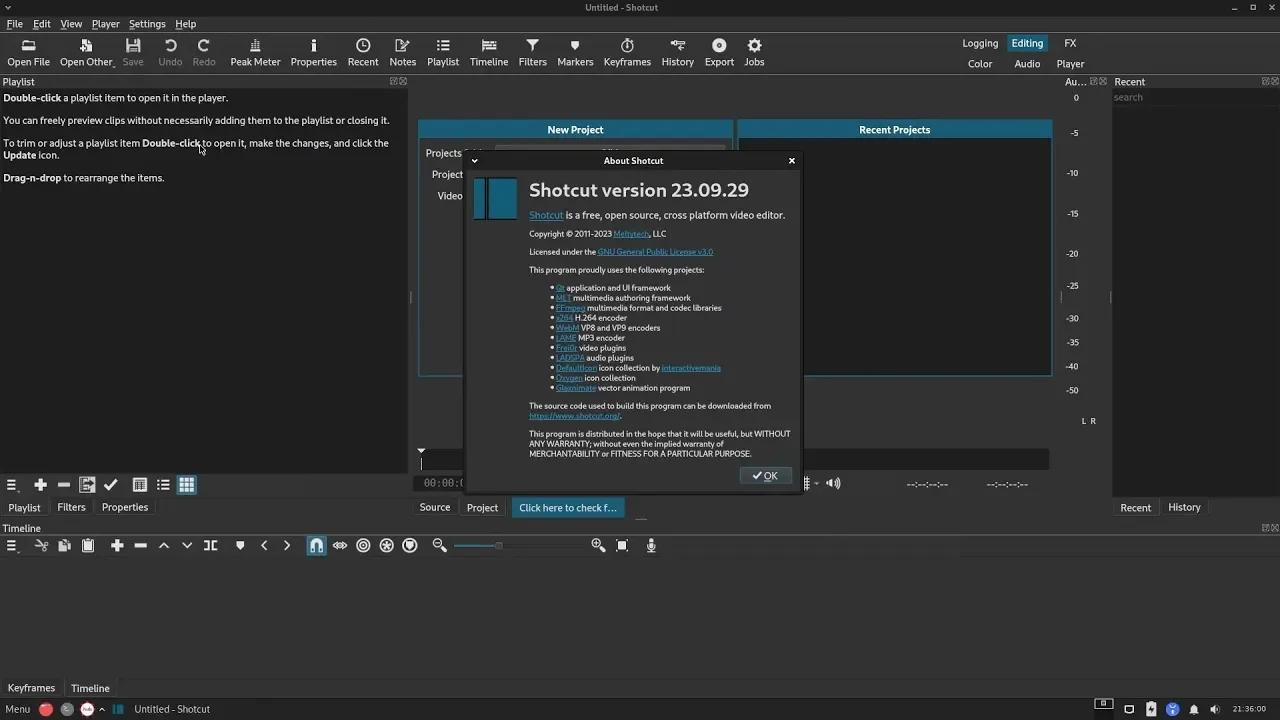Open the Export panel
The height and width of the screenshot is (720, 1280).
[x=719, y=52]
